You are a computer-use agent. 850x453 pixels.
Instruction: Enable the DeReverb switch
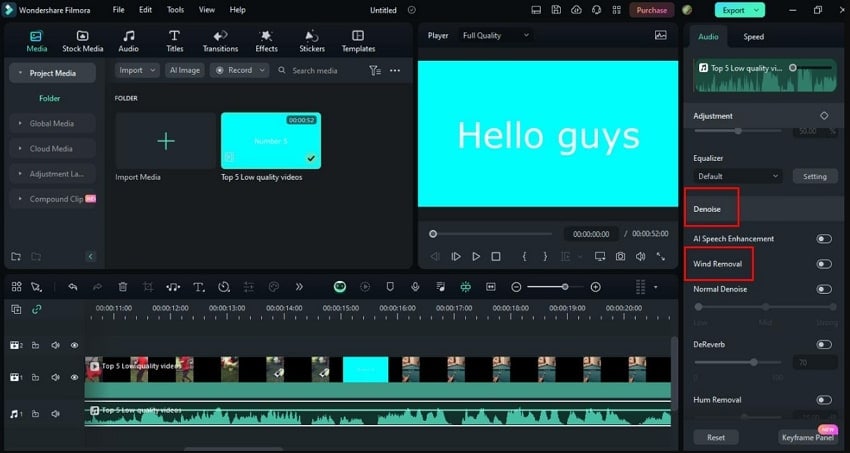pos(823,345)
